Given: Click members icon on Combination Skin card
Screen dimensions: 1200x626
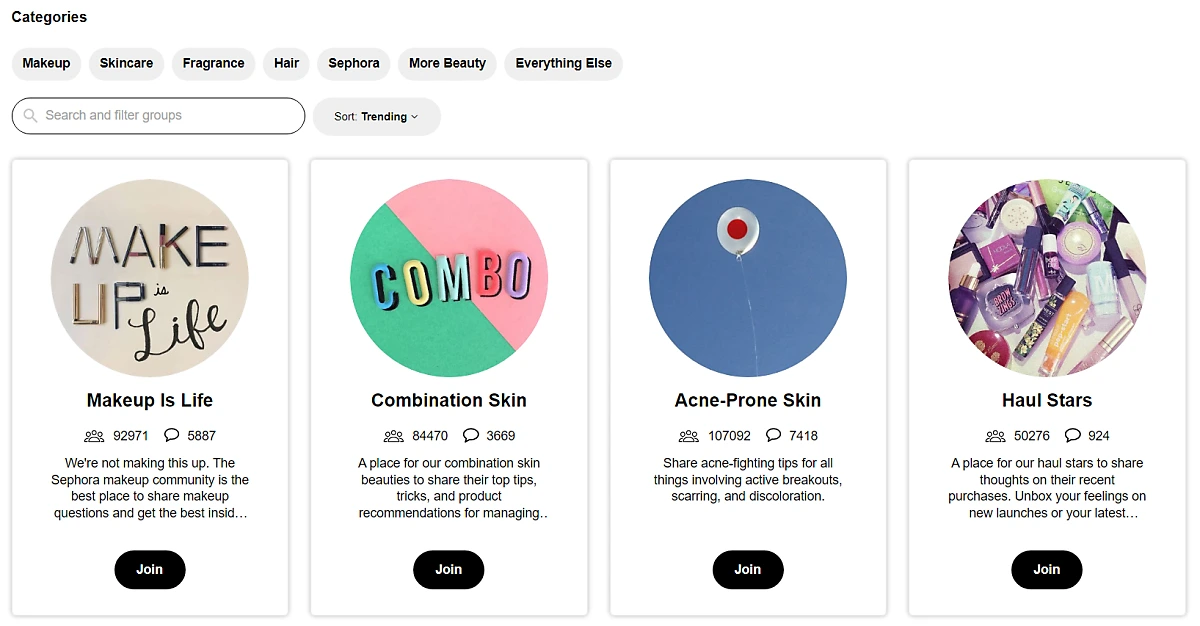Looking at the screenshot, I should point(393,436).
